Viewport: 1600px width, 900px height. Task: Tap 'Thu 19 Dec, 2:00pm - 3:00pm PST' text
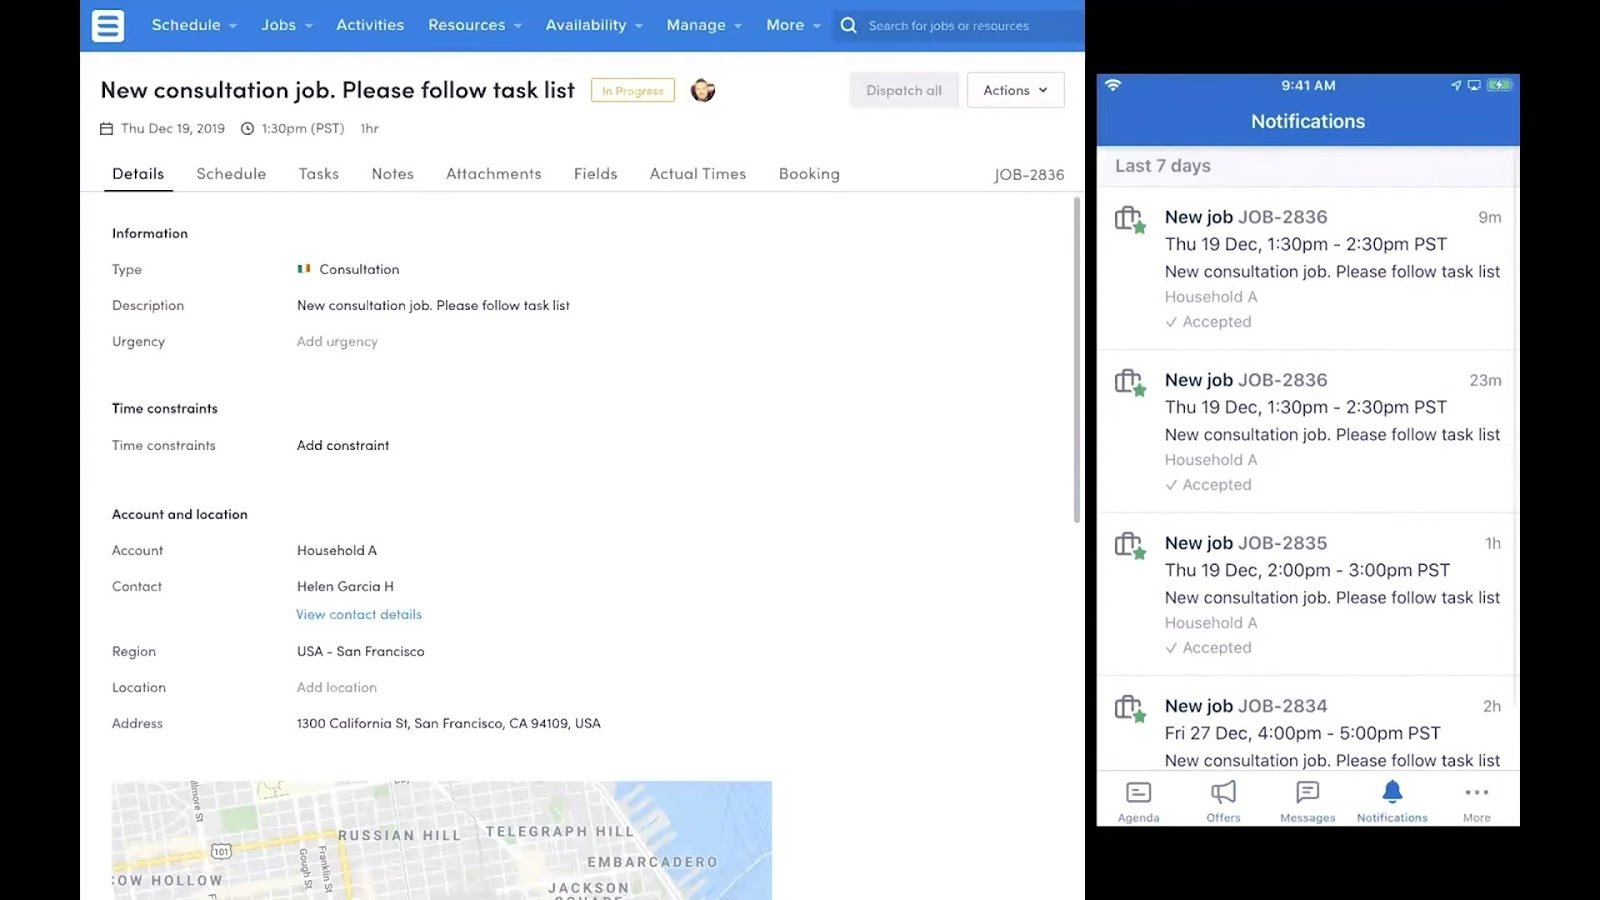(x=1307, y=570)
